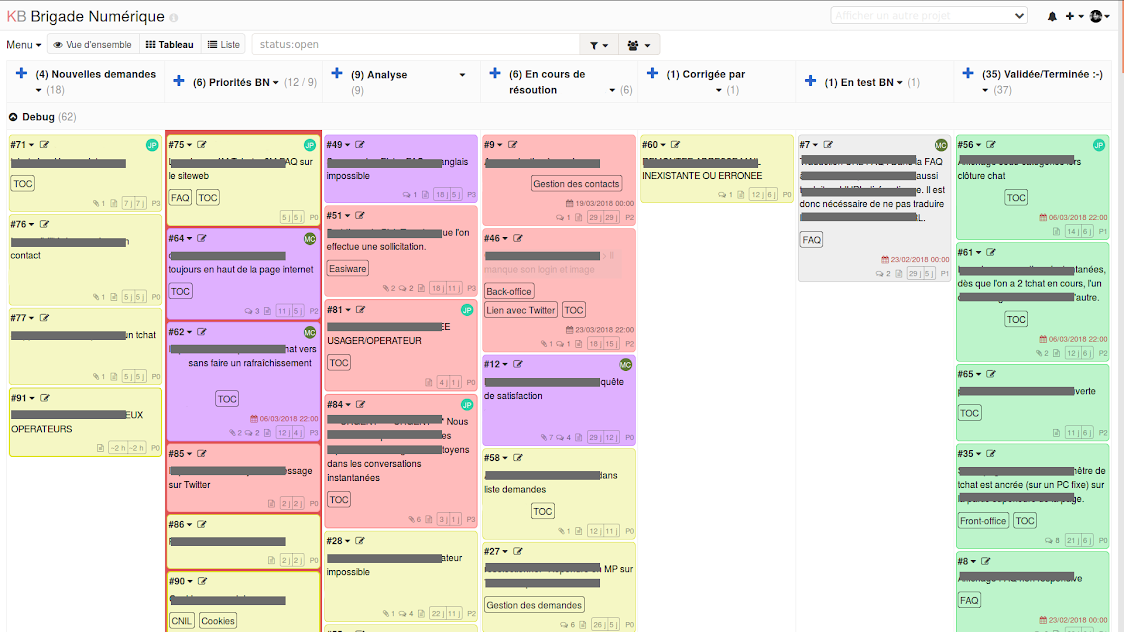This screenshot has height=632, width=1124.
Task: Open task #62 date 06/03/2018 22:00
Action: point(284,418)
